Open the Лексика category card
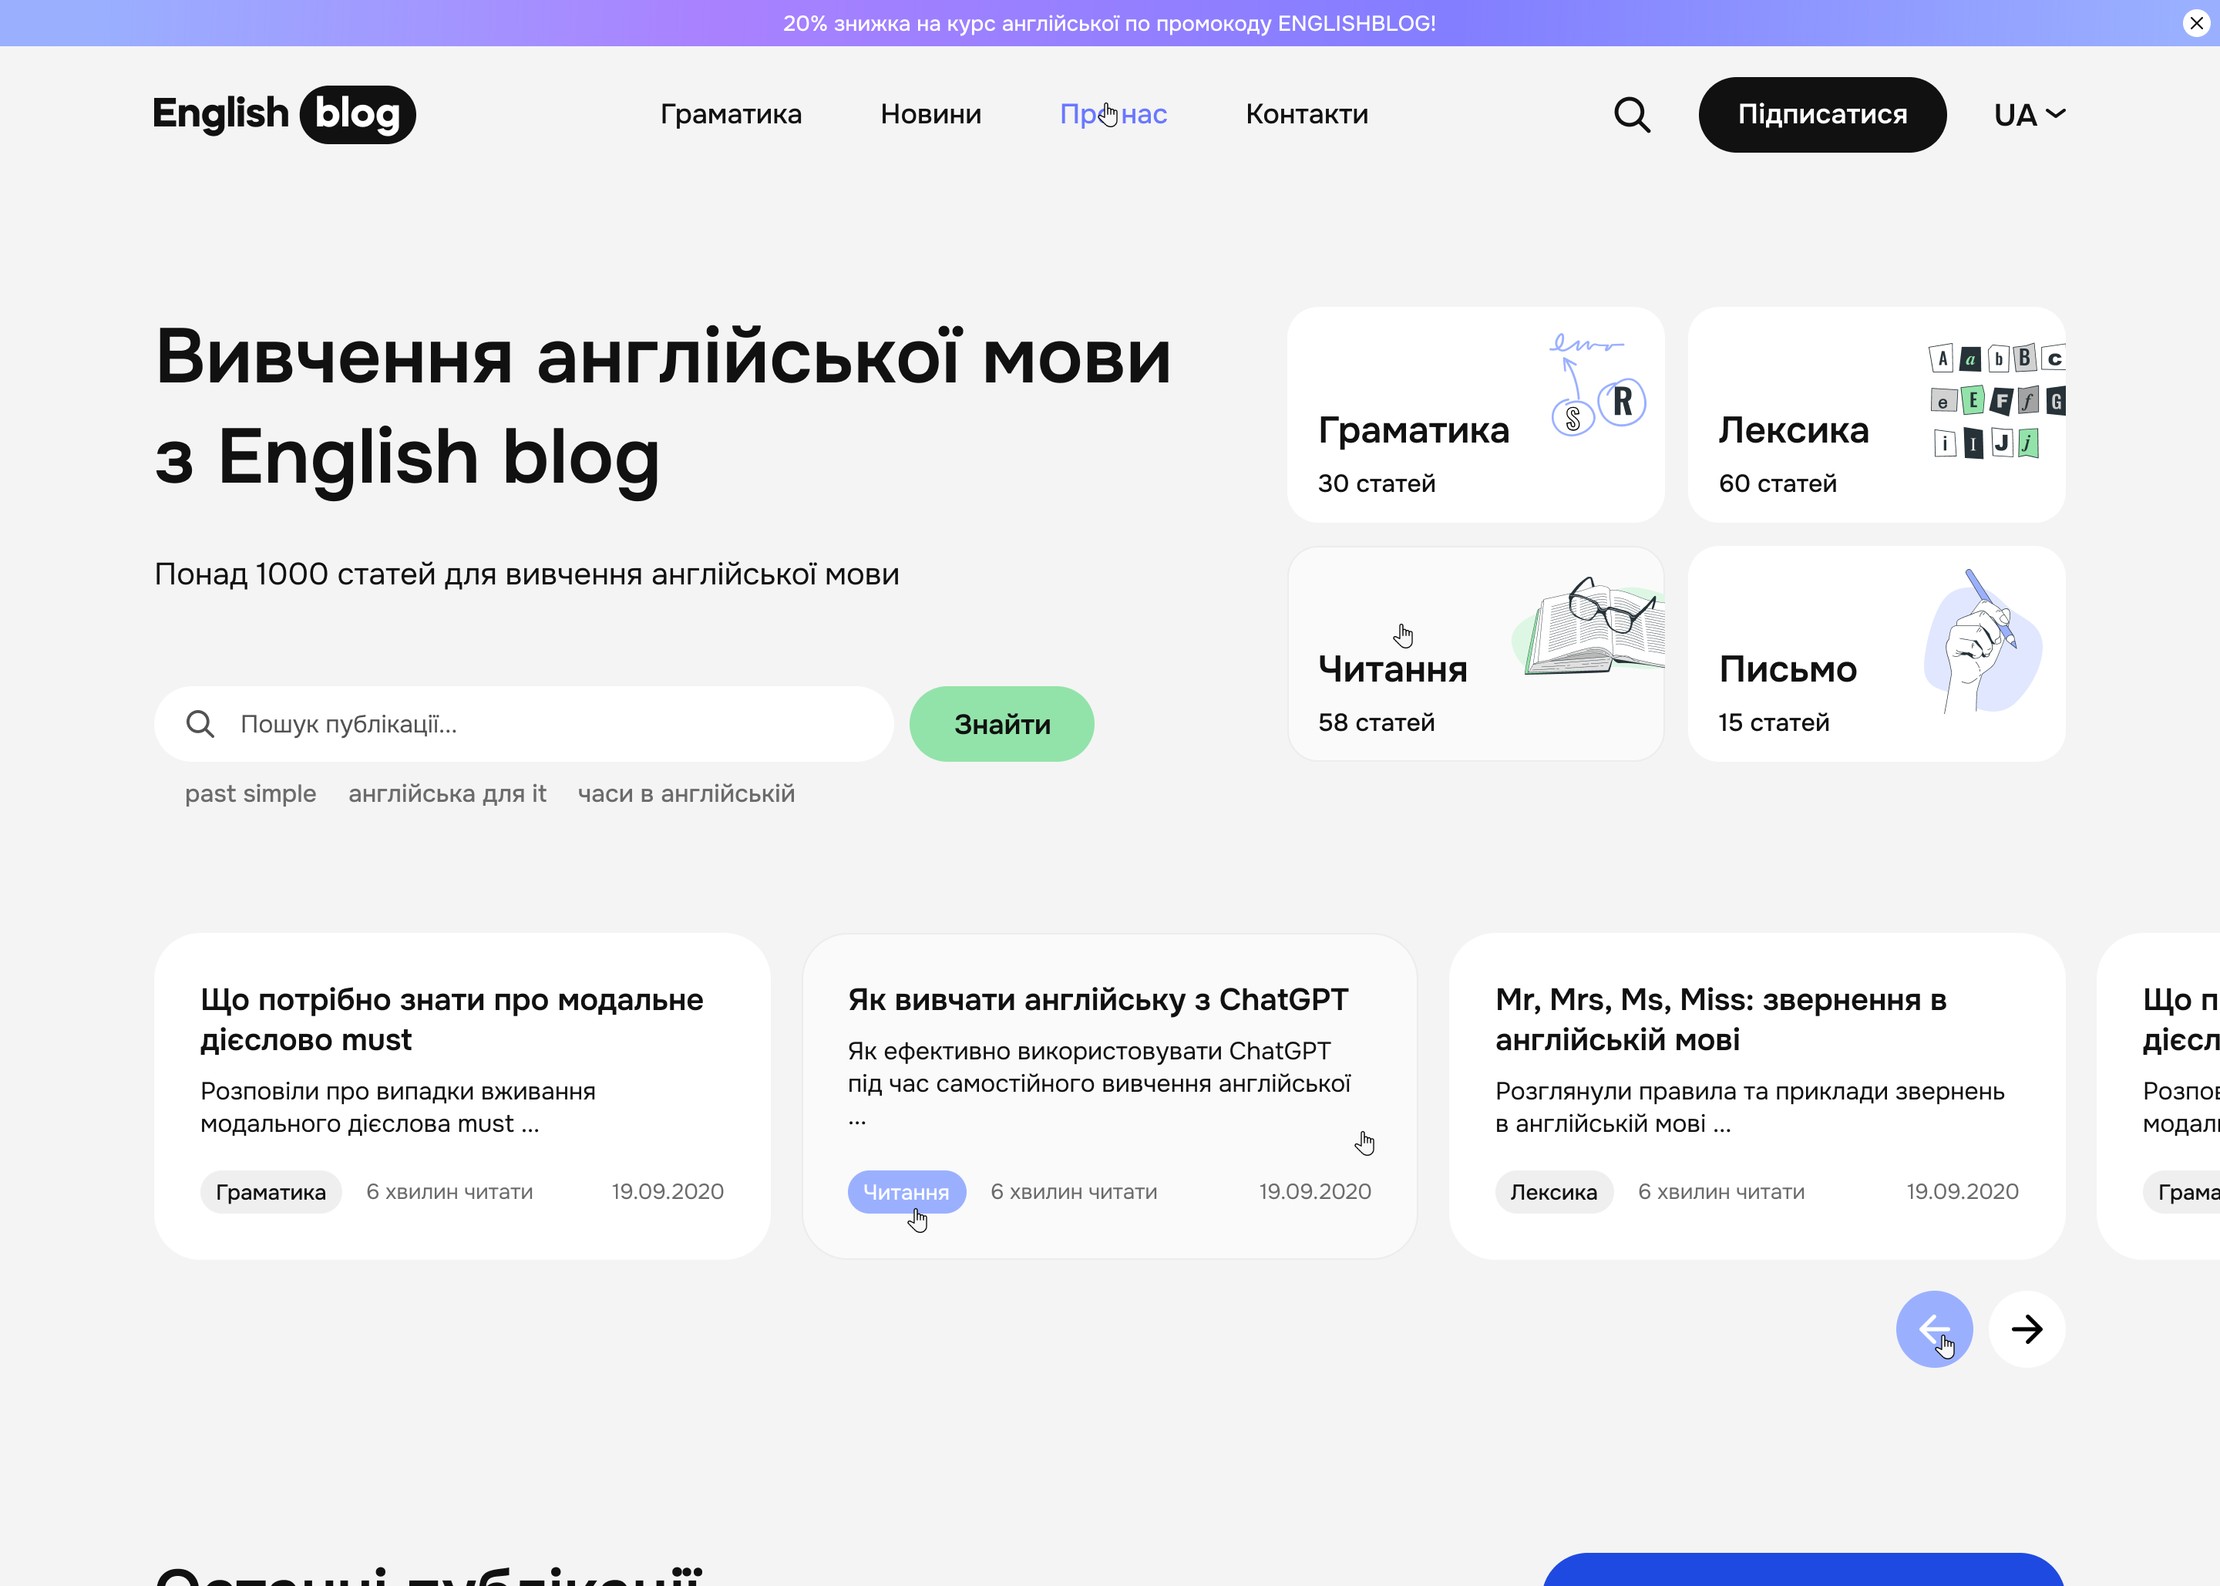The image size is (2220, 1586). [x=1877, y=415]
